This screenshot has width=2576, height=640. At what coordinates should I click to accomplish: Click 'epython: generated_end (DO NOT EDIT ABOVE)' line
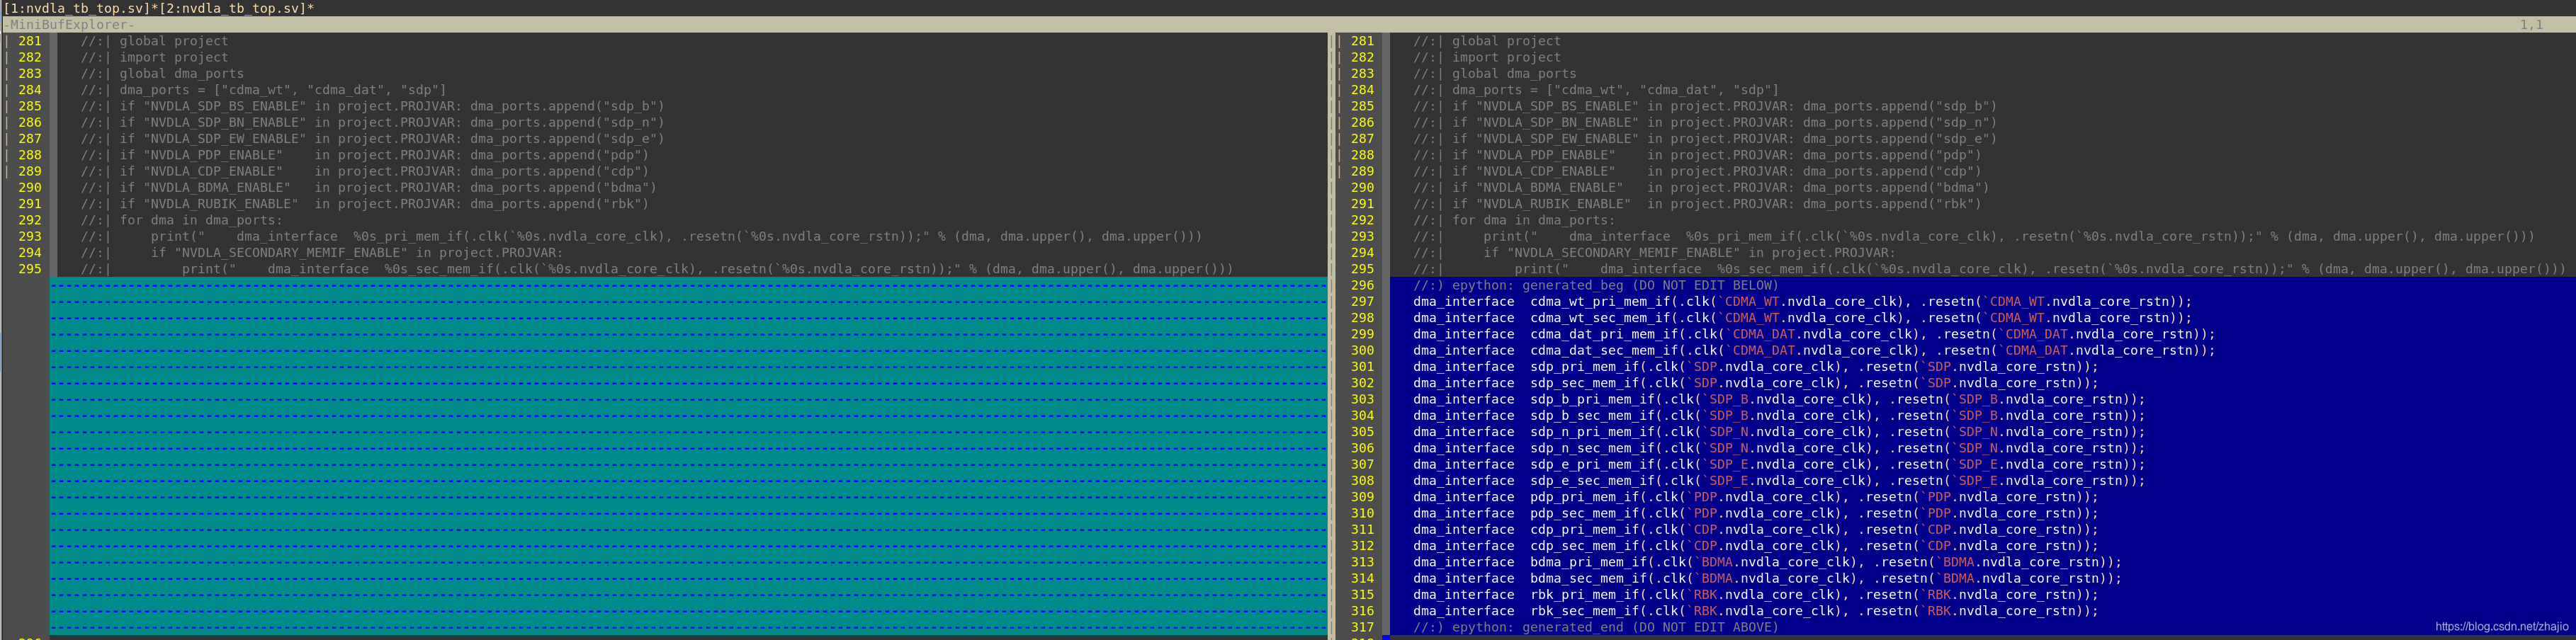[x=1596, y=627]
